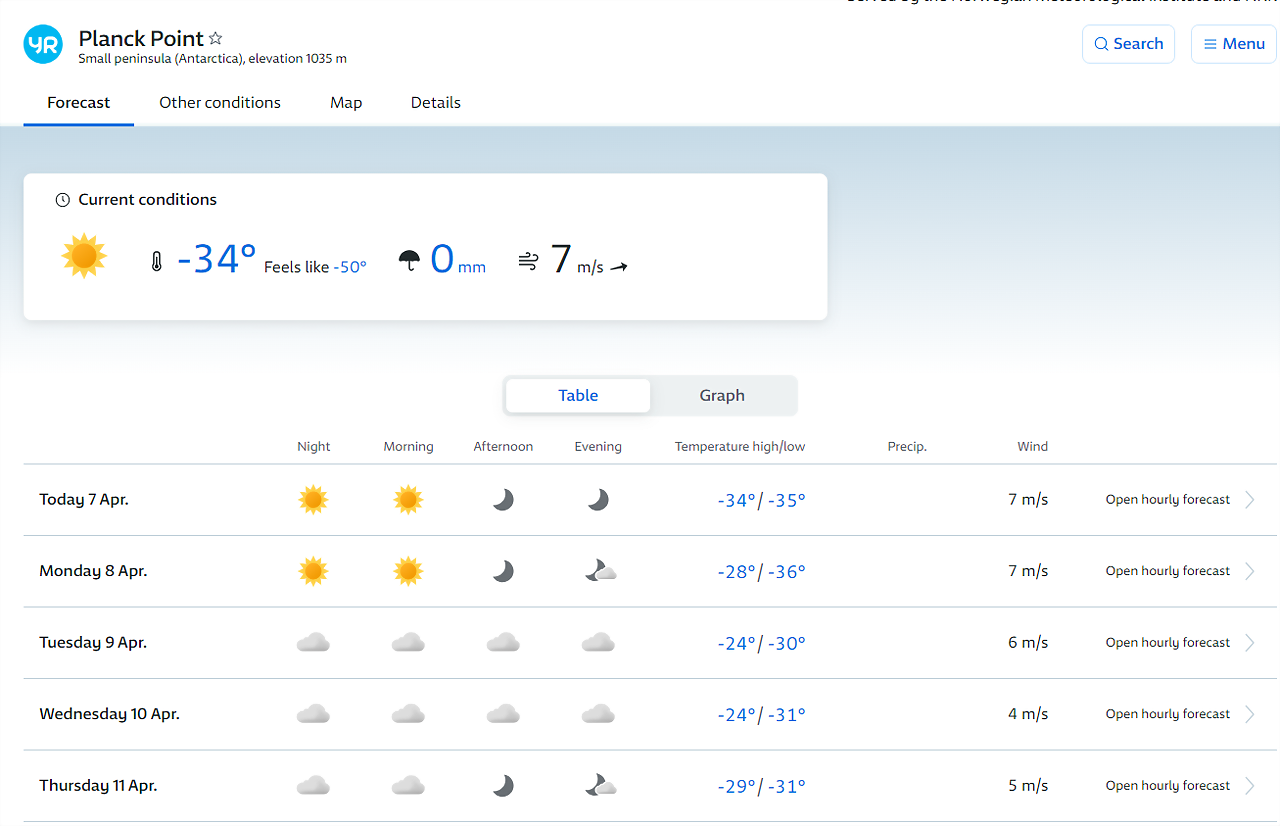Click Tuesday 9 Apr. night cloud icon
1280x826 pixels.
313,642
